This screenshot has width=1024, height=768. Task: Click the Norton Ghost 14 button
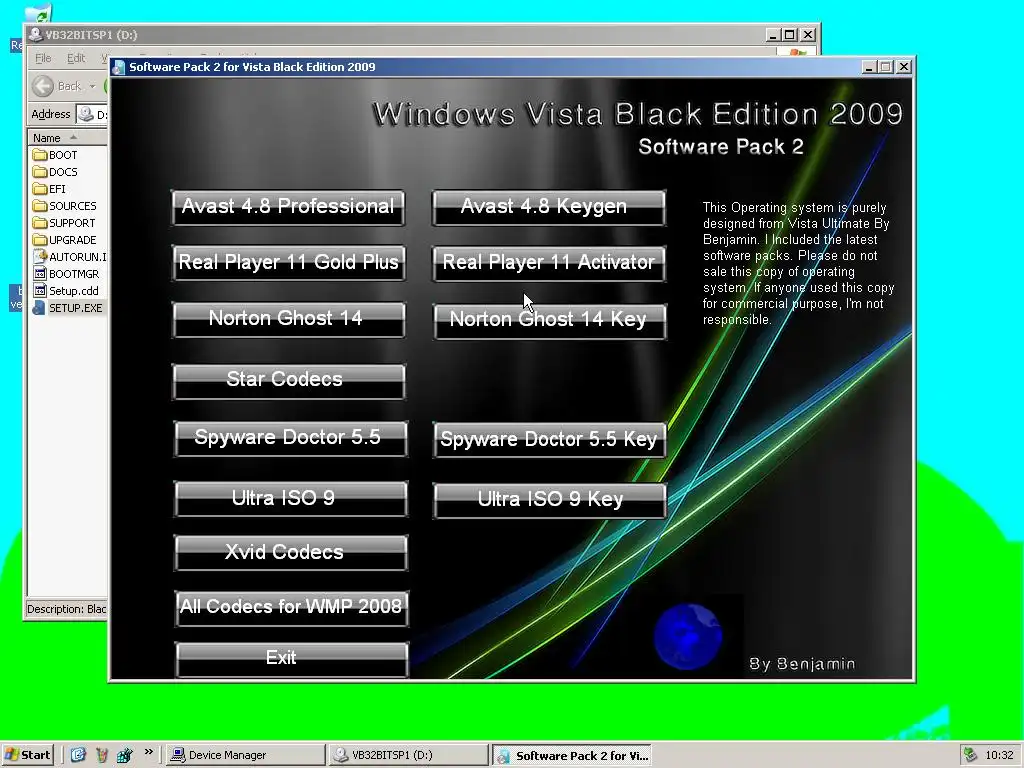click(x=289, y=319)
